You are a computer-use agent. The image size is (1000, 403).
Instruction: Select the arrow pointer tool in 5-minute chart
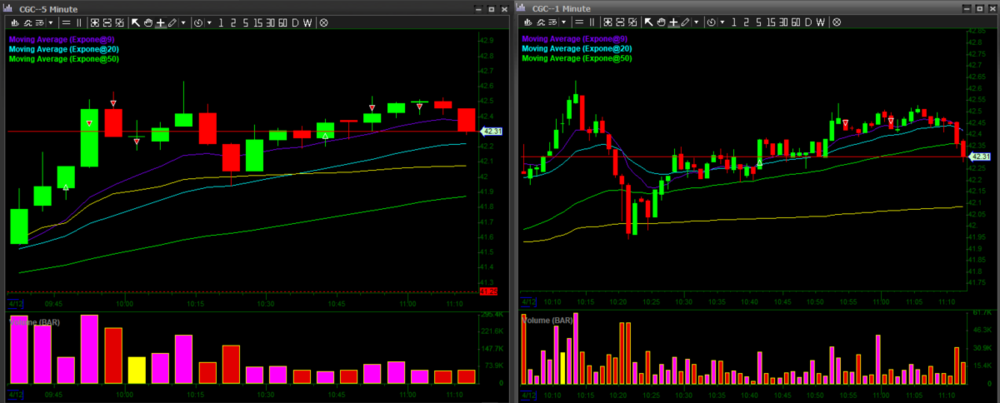[136, 22]
